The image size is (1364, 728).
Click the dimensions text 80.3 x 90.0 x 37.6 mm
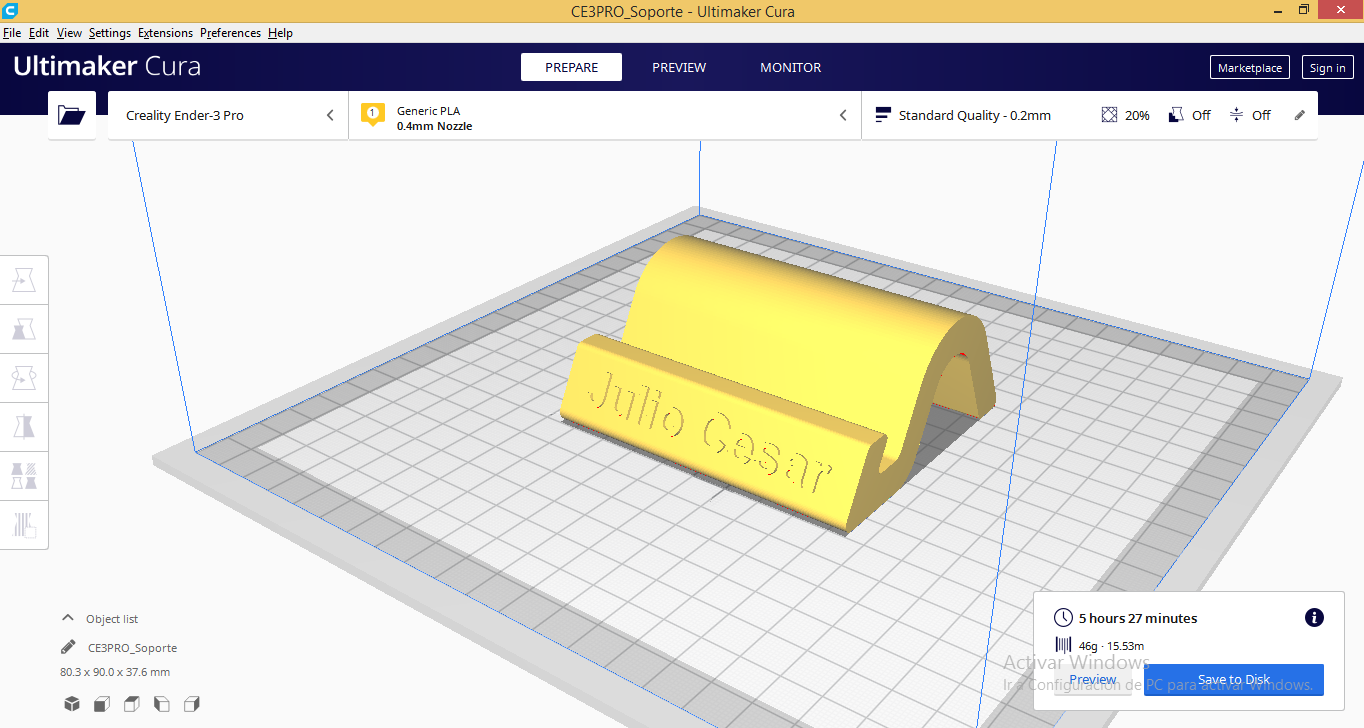pos(115,672)
